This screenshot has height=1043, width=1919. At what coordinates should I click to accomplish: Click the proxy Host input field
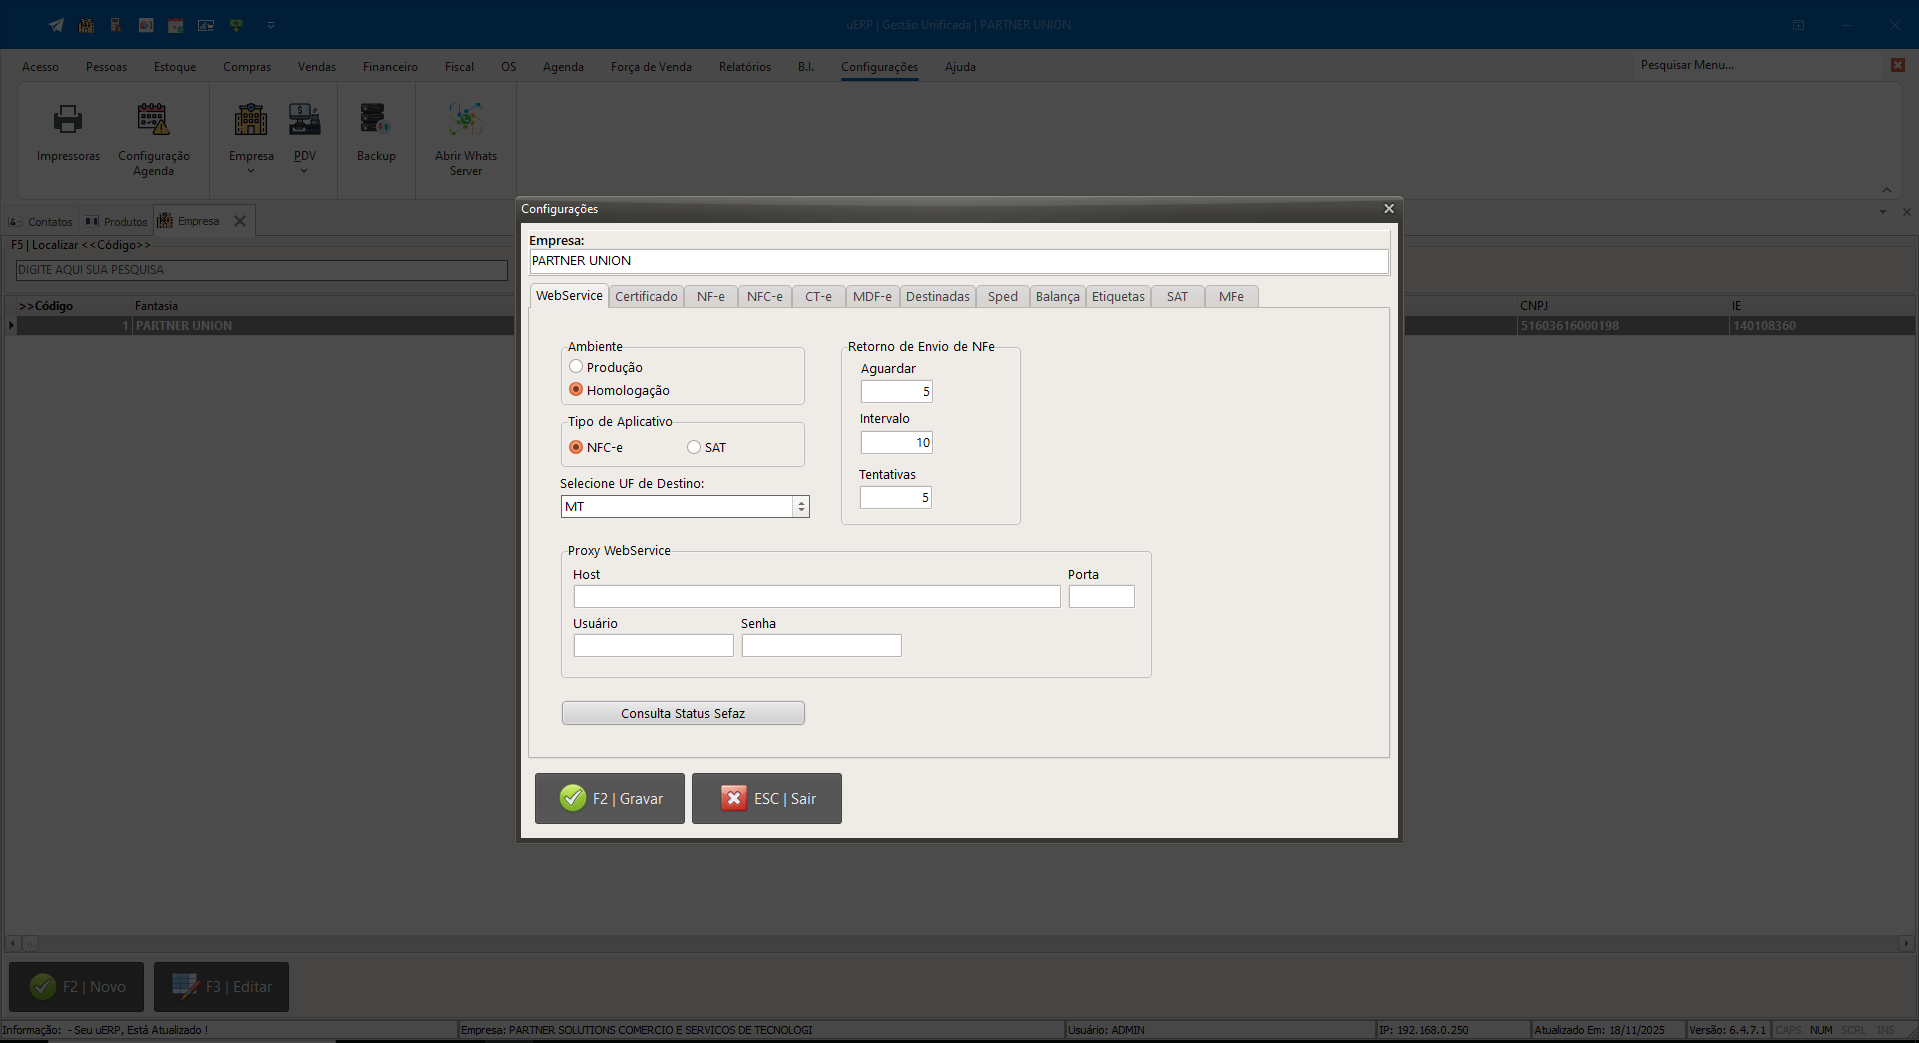tap(816, 597)
